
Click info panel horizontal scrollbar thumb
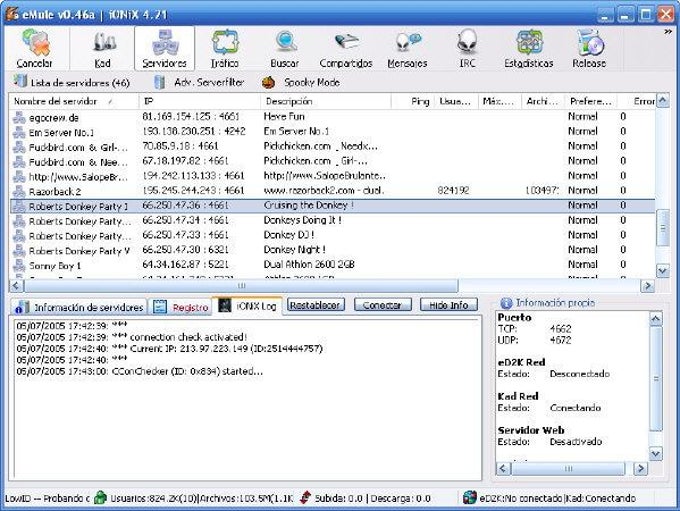[568, 468]
